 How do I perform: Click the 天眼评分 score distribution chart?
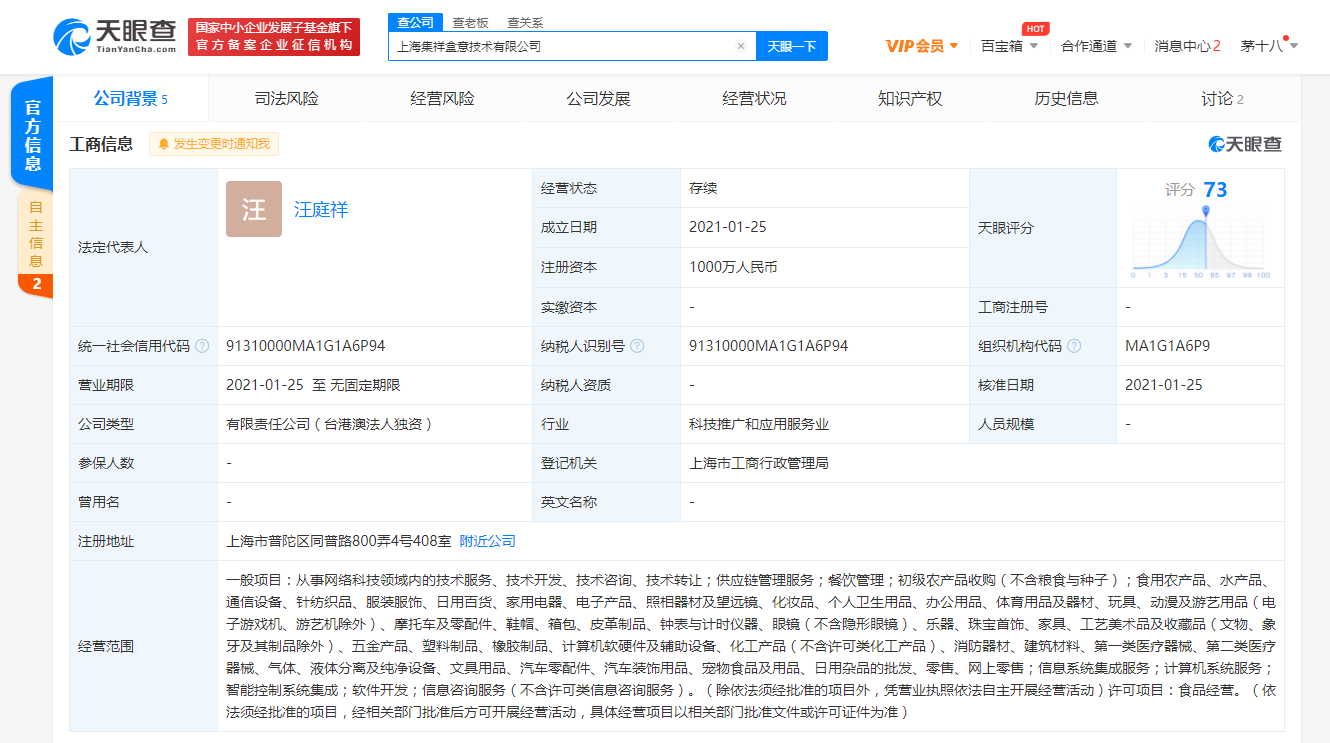point(1200,240)
